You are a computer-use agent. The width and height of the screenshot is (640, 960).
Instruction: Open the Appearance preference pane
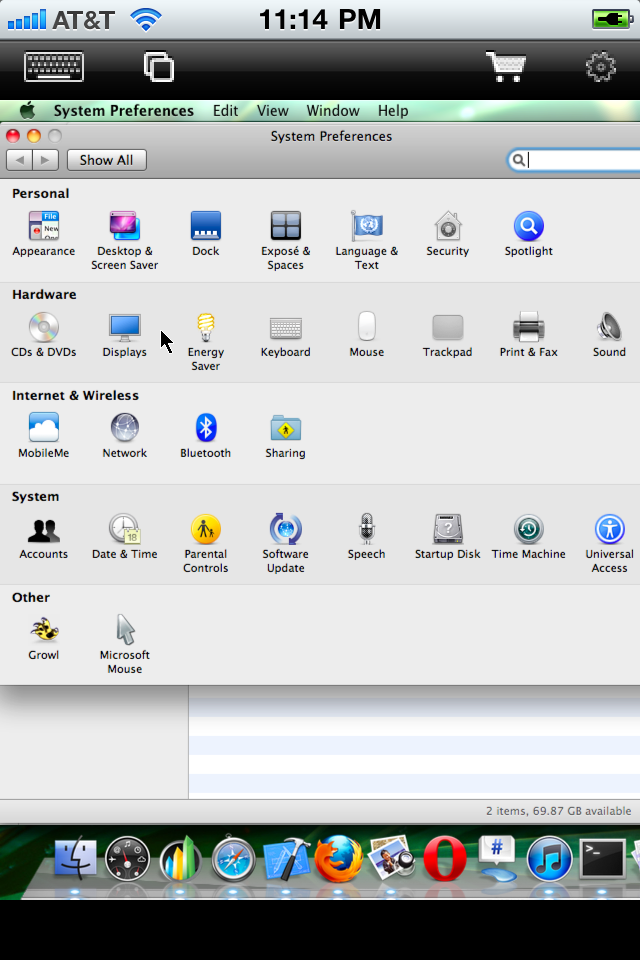tap(43, 234)
